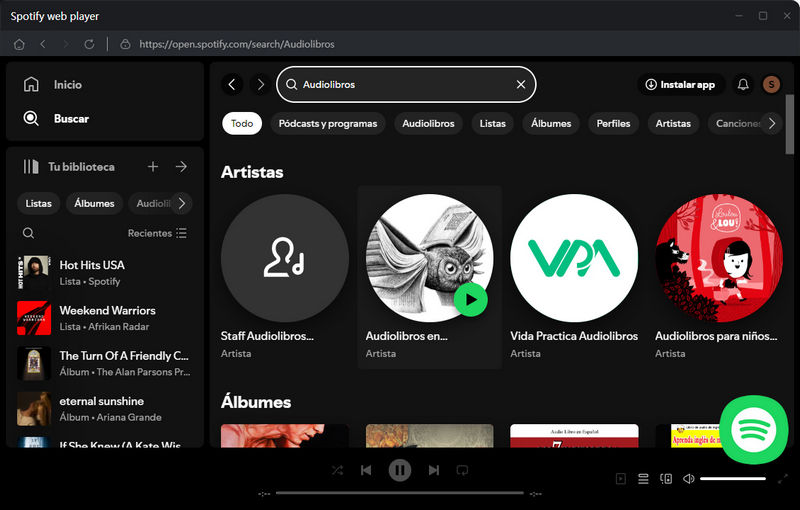Open notifications bell
Viewport: 800px width, 510px height.
pos(743,84)
